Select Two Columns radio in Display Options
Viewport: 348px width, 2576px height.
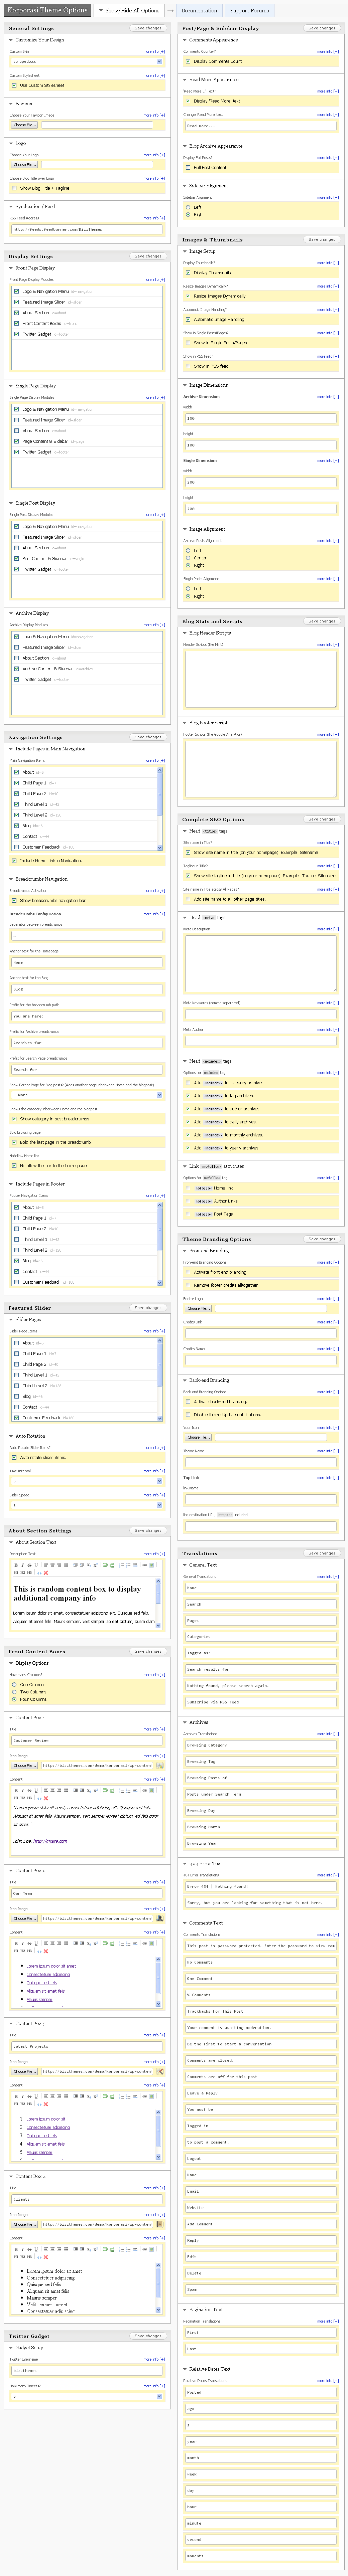coord(14,1692)
